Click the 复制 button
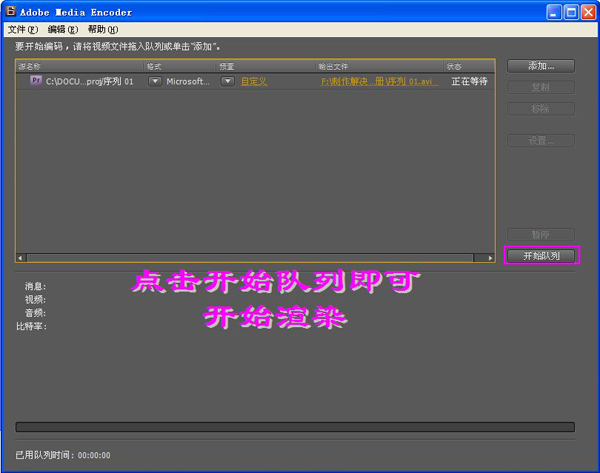 tap(541, 87)
